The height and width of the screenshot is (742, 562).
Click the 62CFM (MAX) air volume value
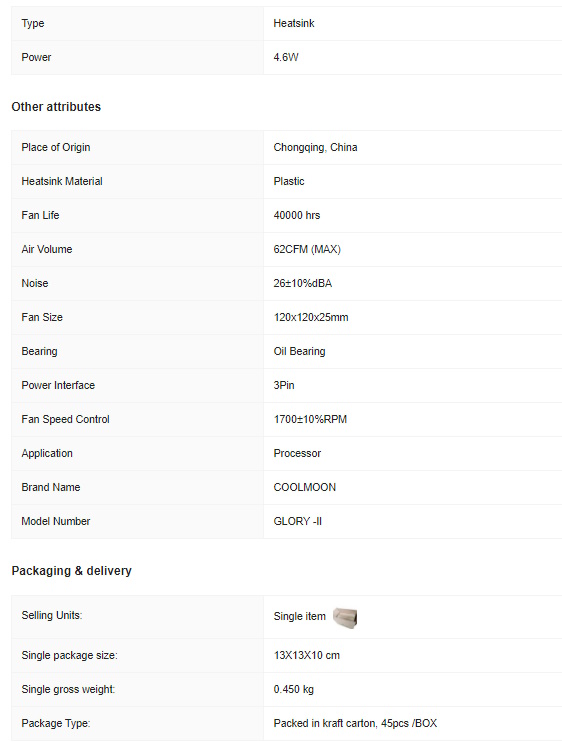pyautogui.click(x=307, y=249)
